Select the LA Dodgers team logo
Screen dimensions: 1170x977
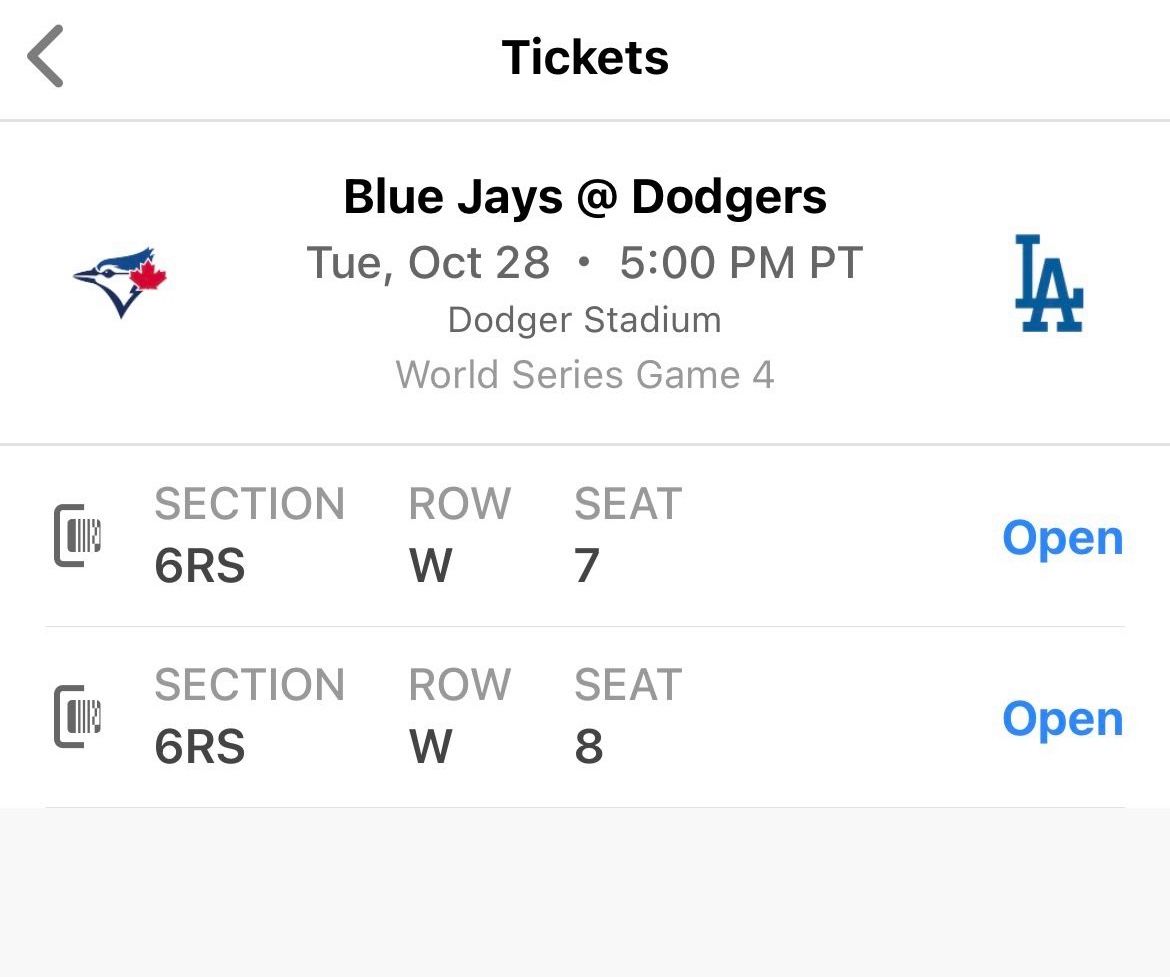click(x=1046, y=283)
